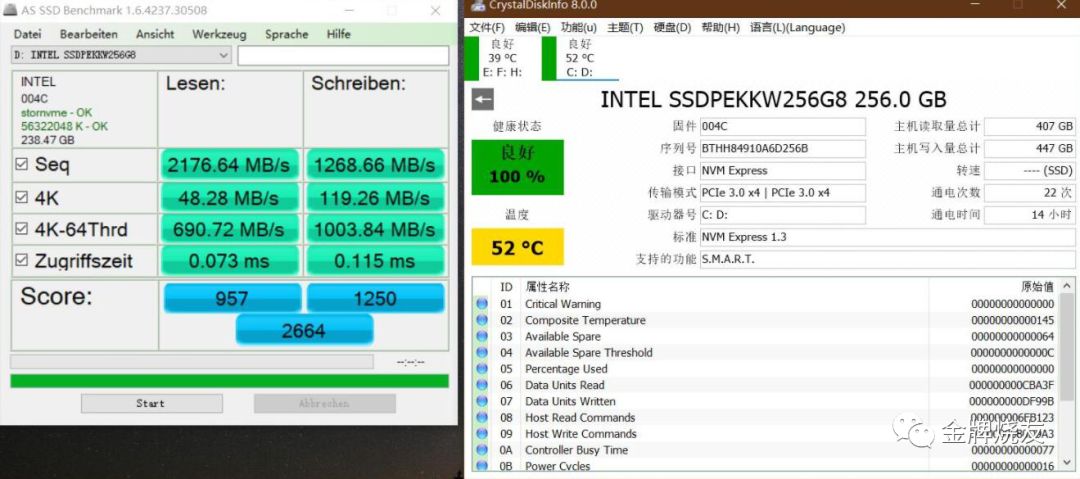Click the green progress bar in AS SSD
The width and height of the screenshot is (1080, 479).
(x=229, y=381)
